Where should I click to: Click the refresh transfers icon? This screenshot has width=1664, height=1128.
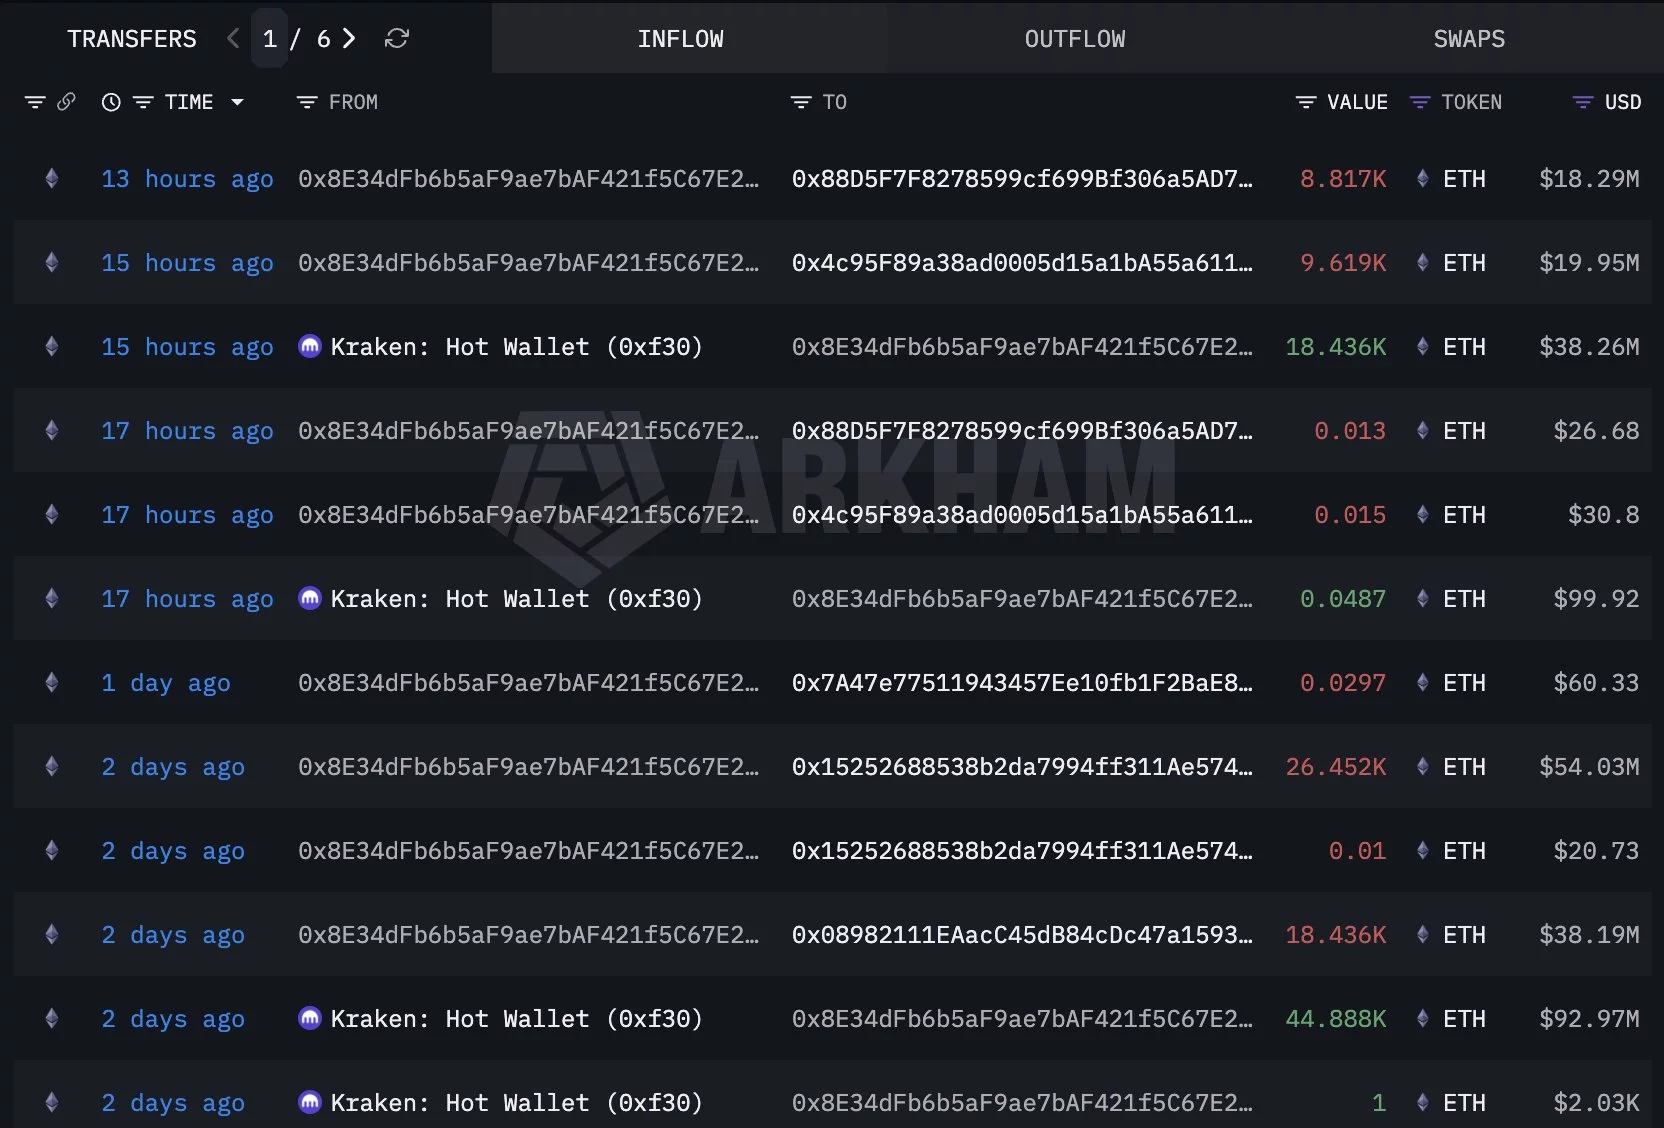click(x=397, y=38)
